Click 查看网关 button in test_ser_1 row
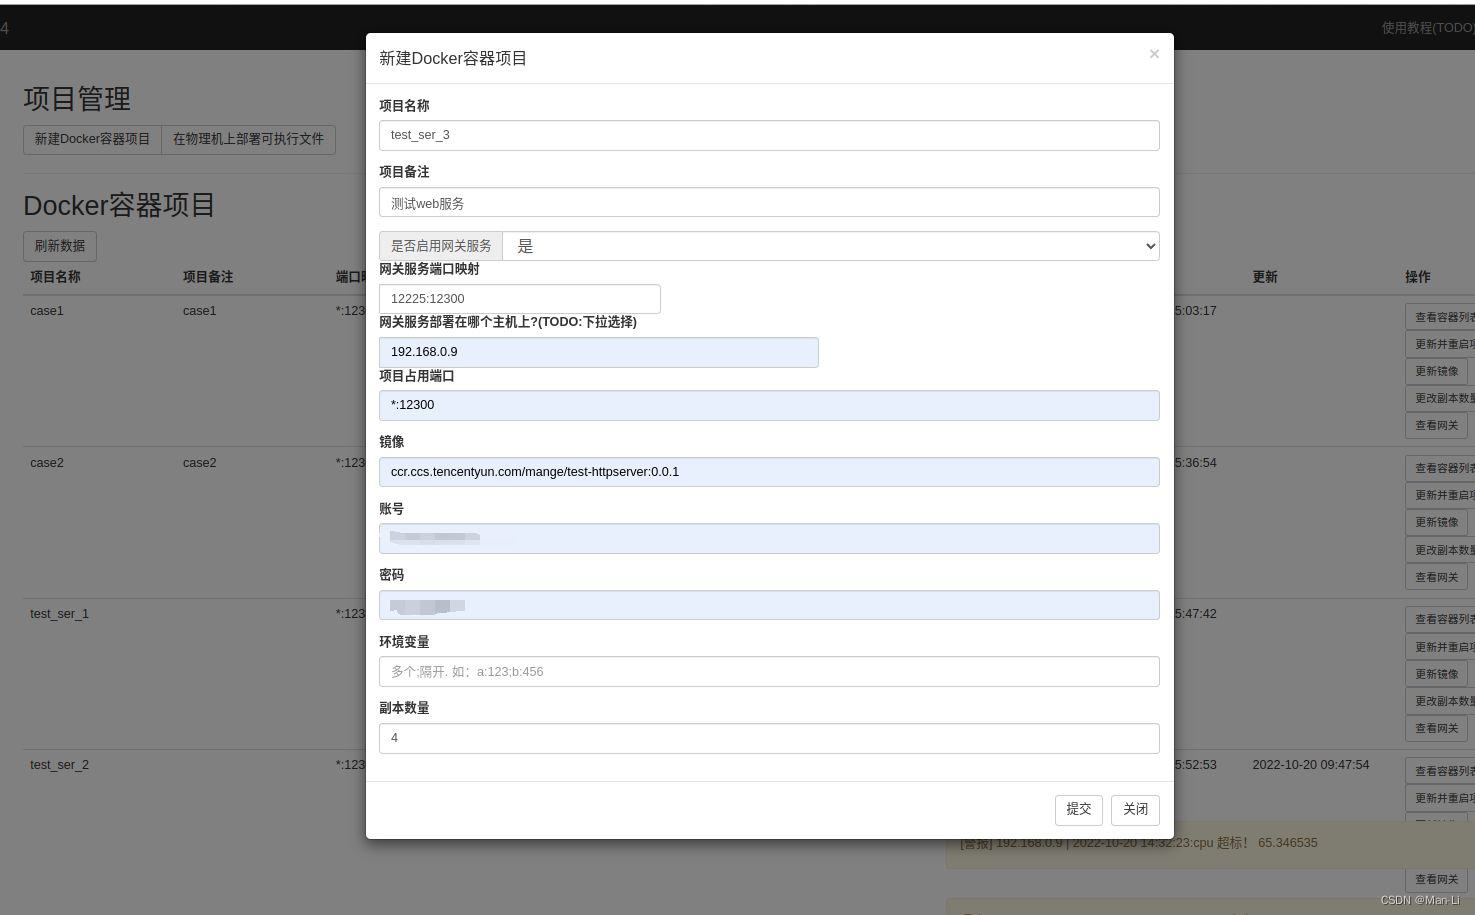 (x=1436, y=728)
